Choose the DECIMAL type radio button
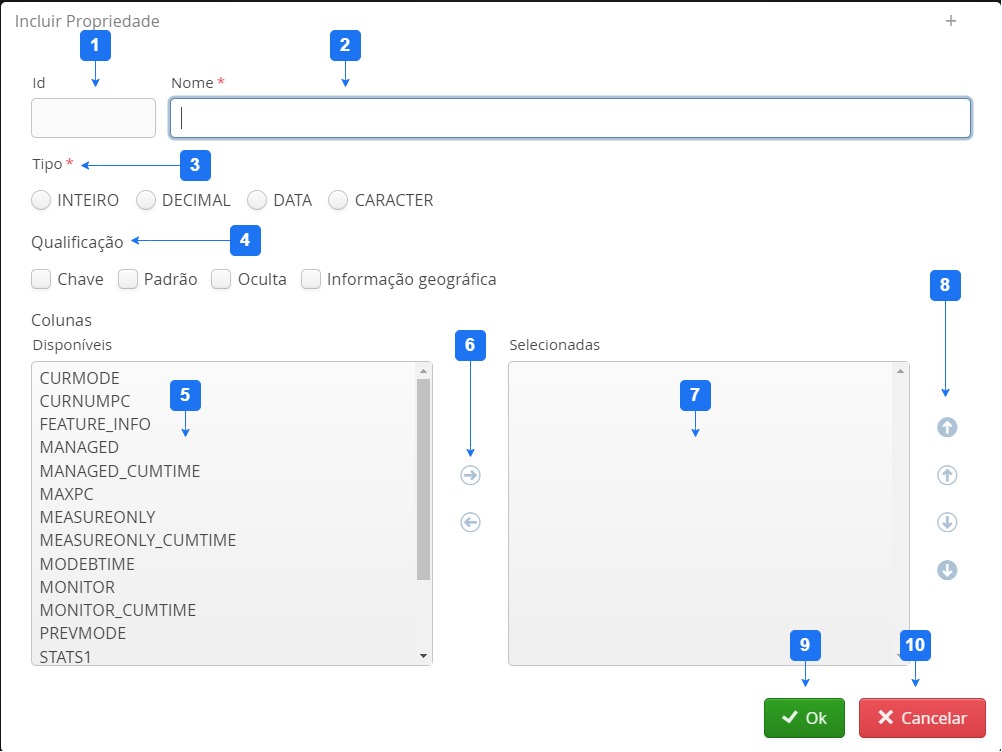This screenshot has height=752, width=1002. [146, 200]
